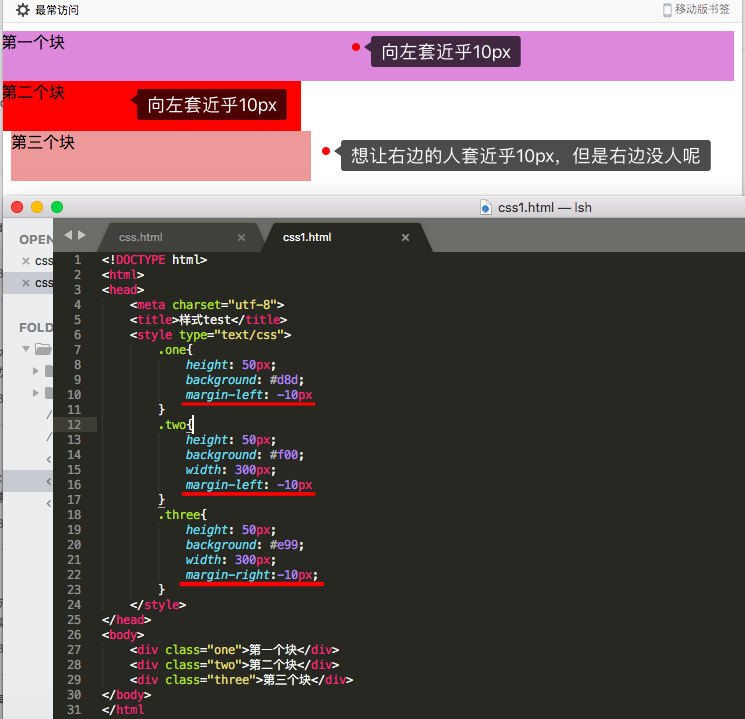This screenshot has width=745, height=719.
Task: Close first open file in sidebar
Action: click(26, 260)
